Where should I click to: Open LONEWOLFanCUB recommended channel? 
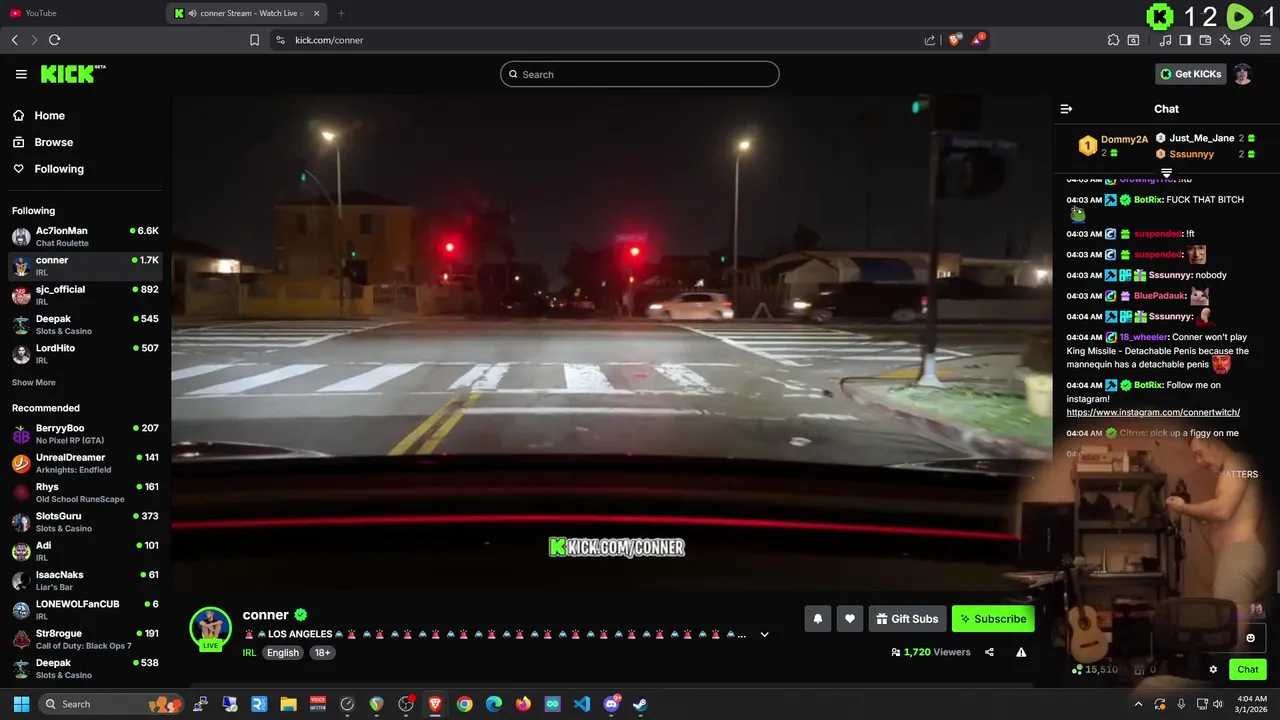85,610
